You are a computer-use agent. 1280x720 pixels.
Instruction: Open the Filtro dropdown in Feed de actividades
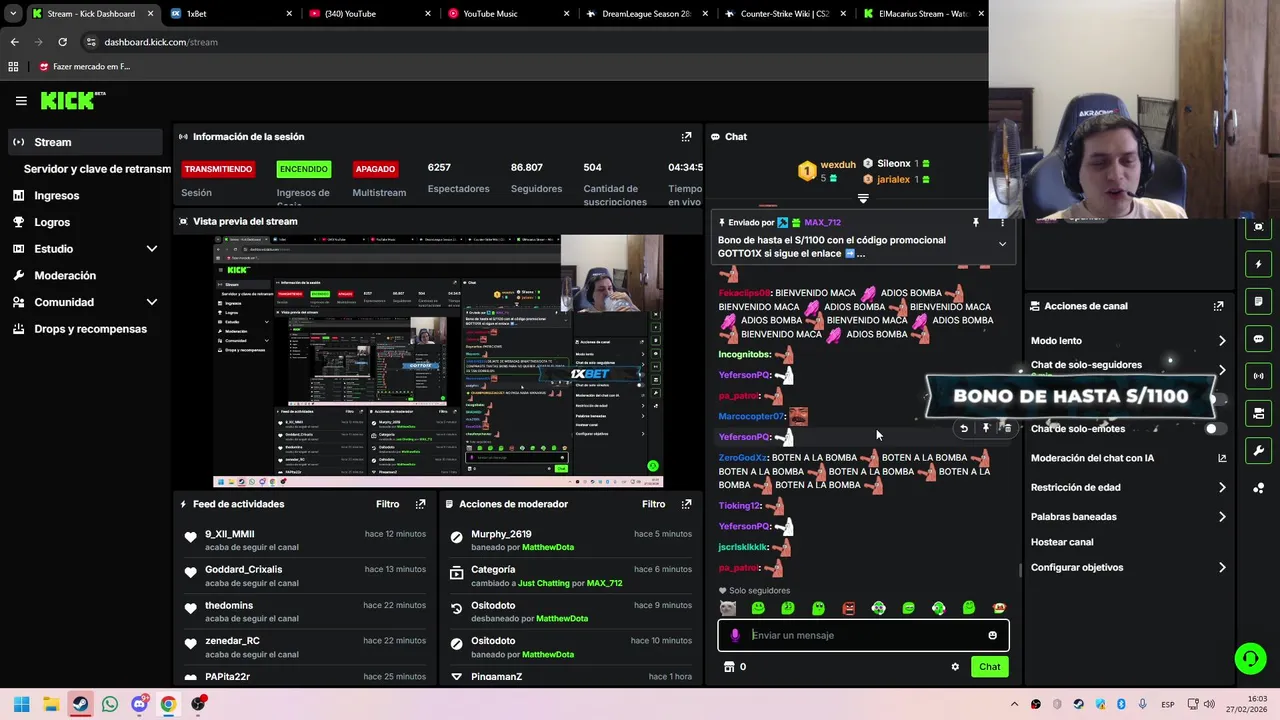387,504
